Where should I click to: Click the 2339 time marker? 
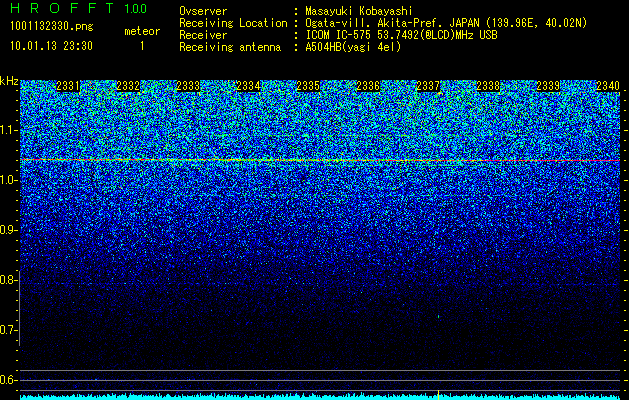[x=548, y=86]
